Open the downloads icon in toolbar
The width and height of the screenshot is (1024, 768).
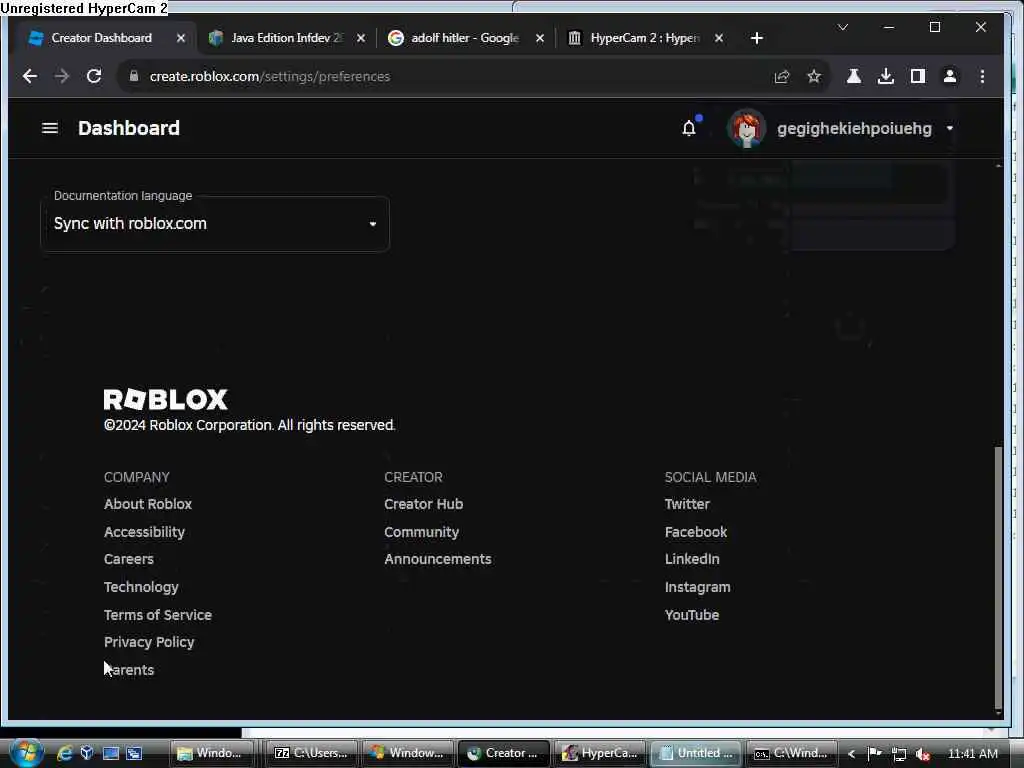click(886, 76)
